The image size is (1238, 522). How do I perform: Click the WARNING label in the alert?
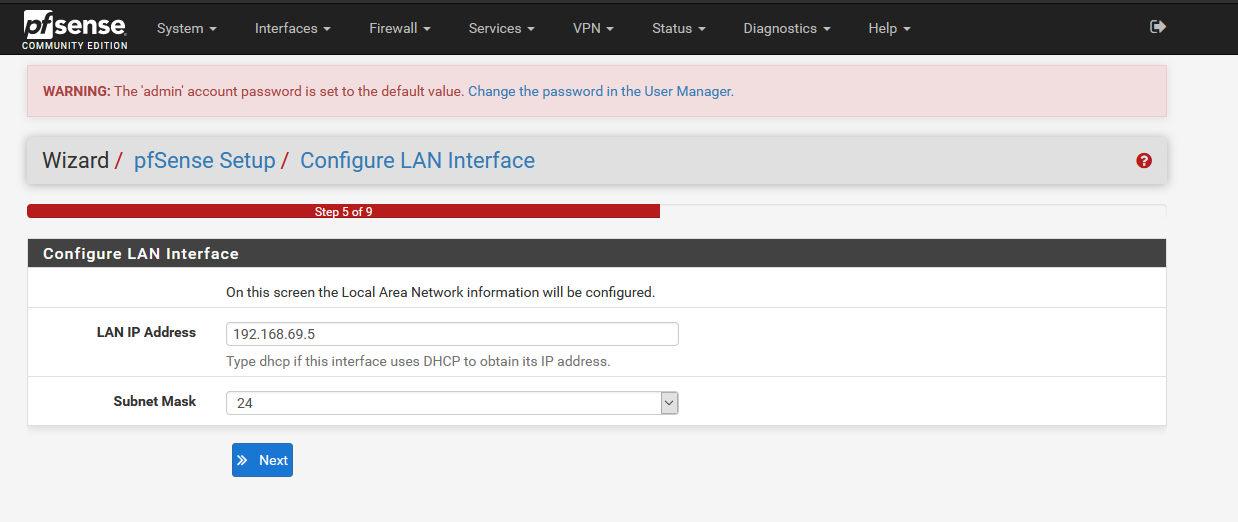click(77, 91)
